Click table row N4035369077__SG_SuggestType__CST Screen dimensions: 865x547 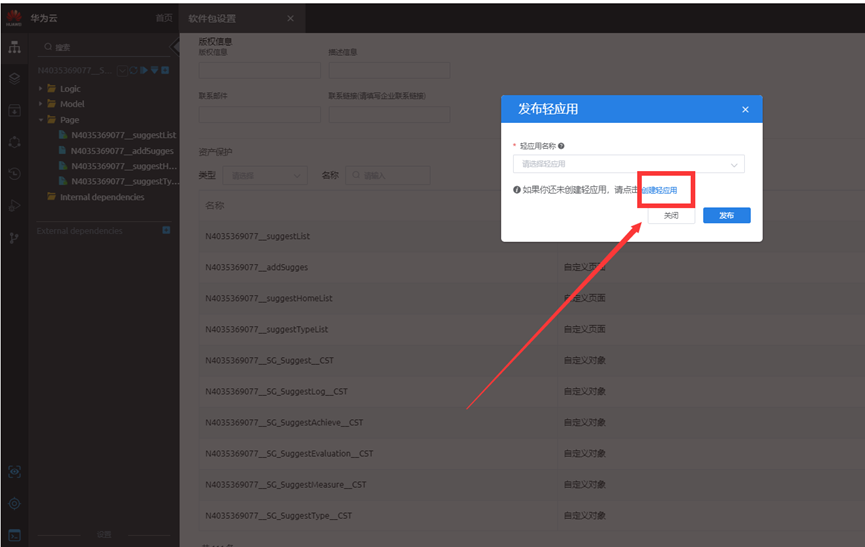532,516
